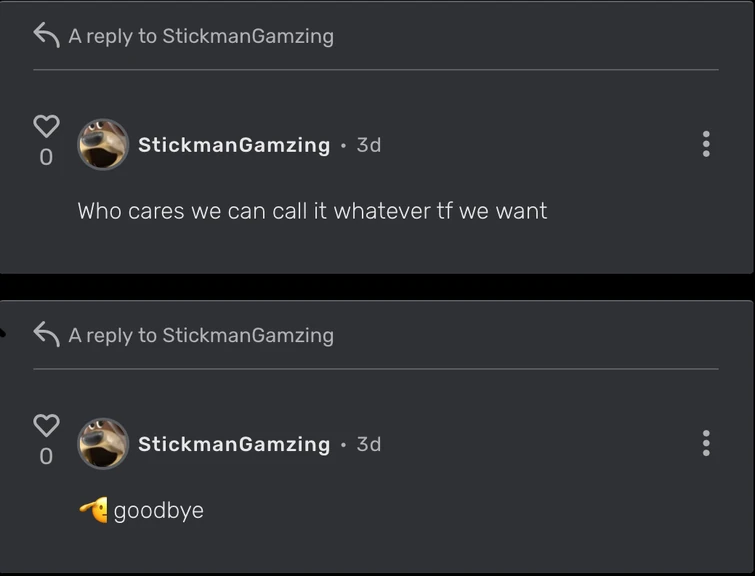Screen dimensions: 755x576
Task: Follow bottom 'A reply to StickmanGamzing' link
Action: (x=201, y=336)
